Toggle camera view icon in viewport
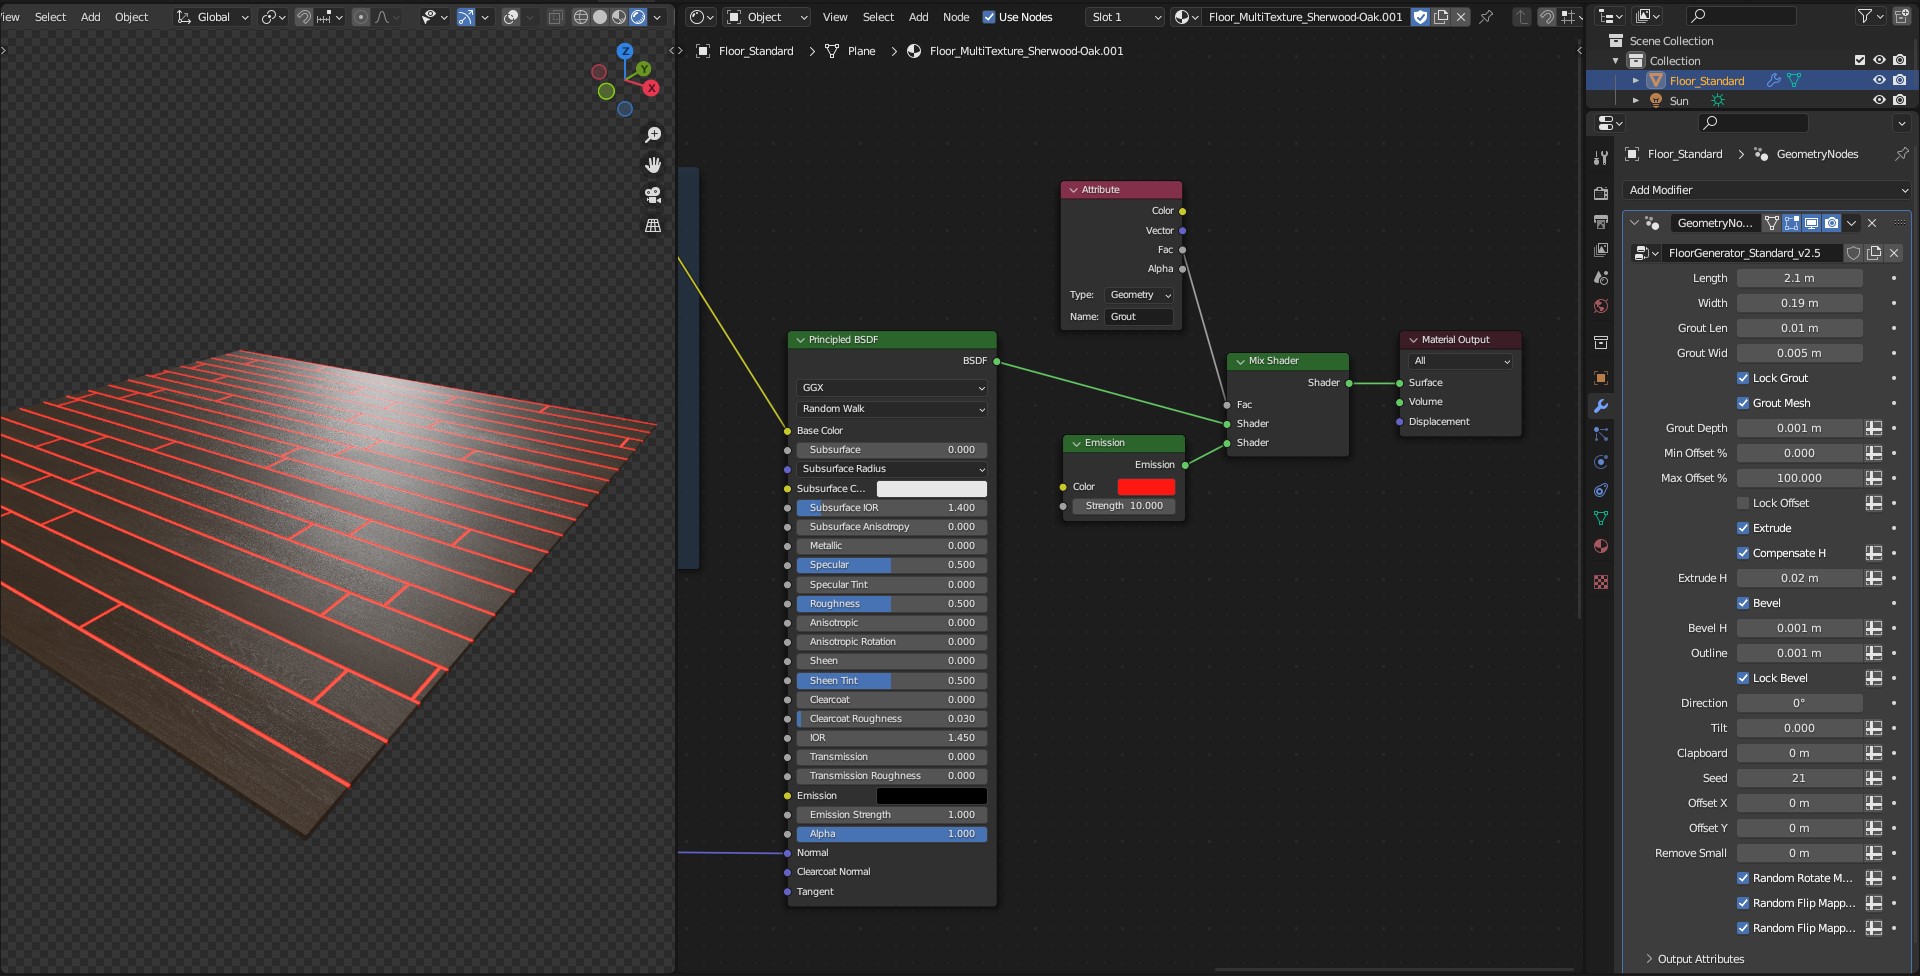 click(653, 195)
